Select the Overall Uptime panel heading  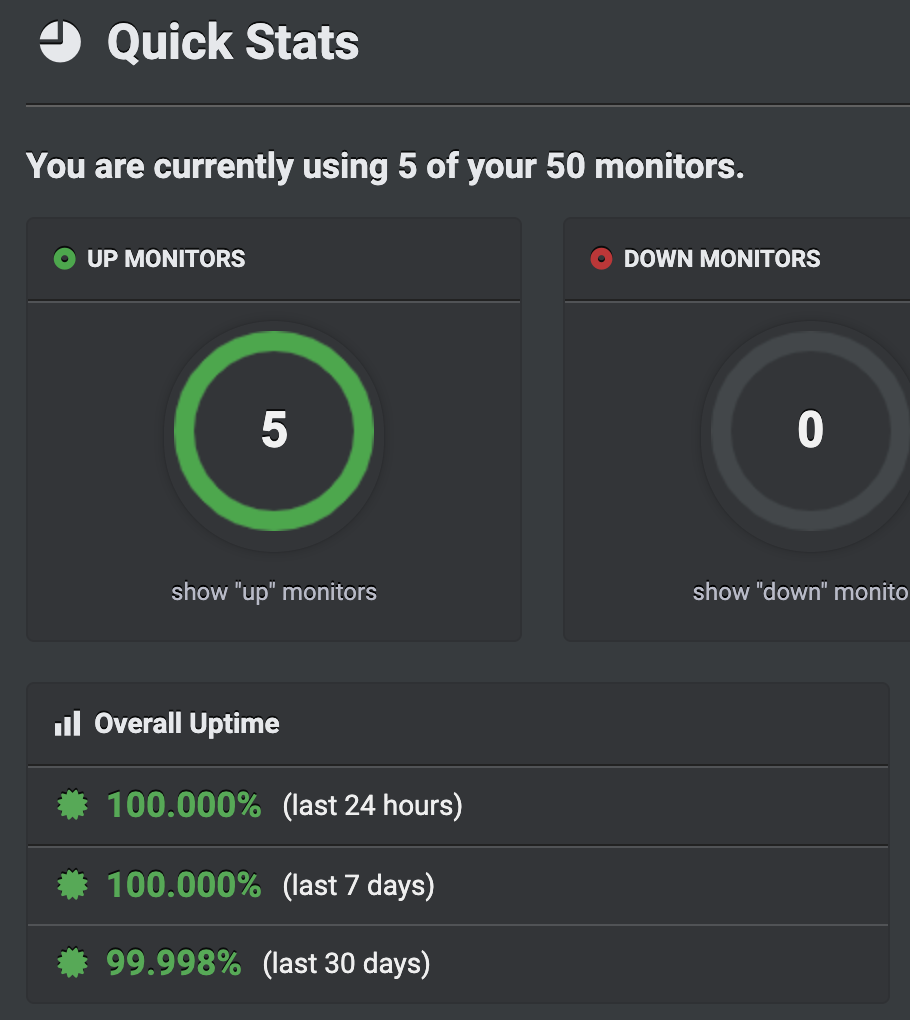coord(187,724)
